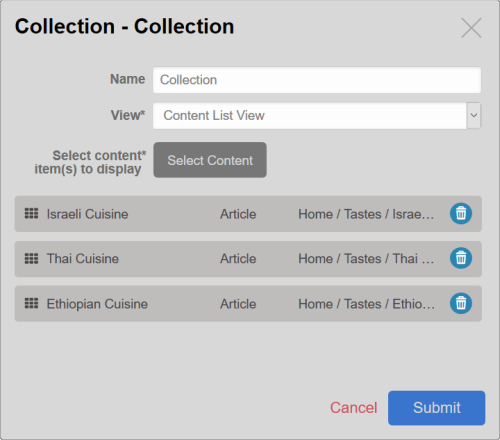
Task: Click the Content List View combo box
Action: tap(317, 115)
